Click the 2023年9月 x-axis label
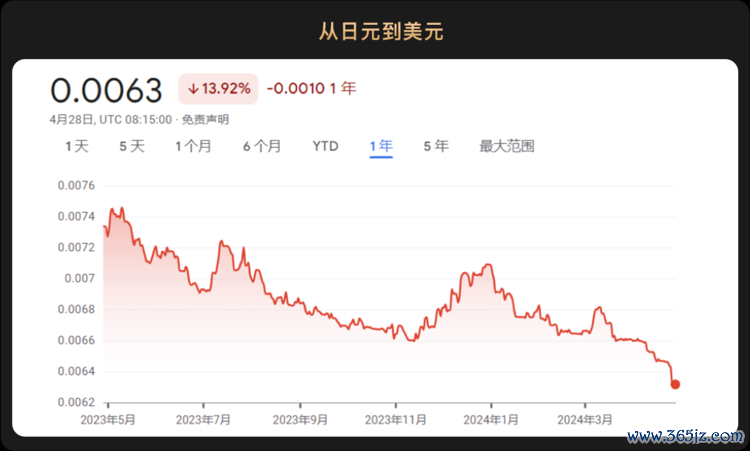 coord(300,418)
